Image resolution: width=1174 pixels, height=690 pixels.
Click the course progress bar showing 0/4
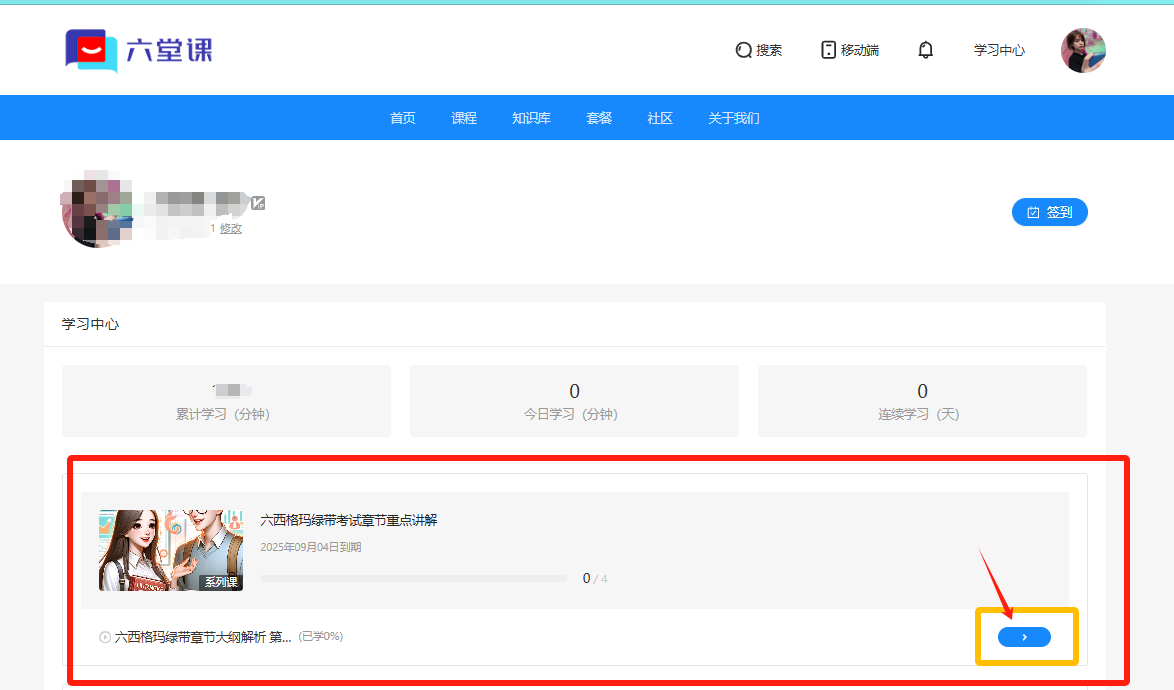(413, 578)
